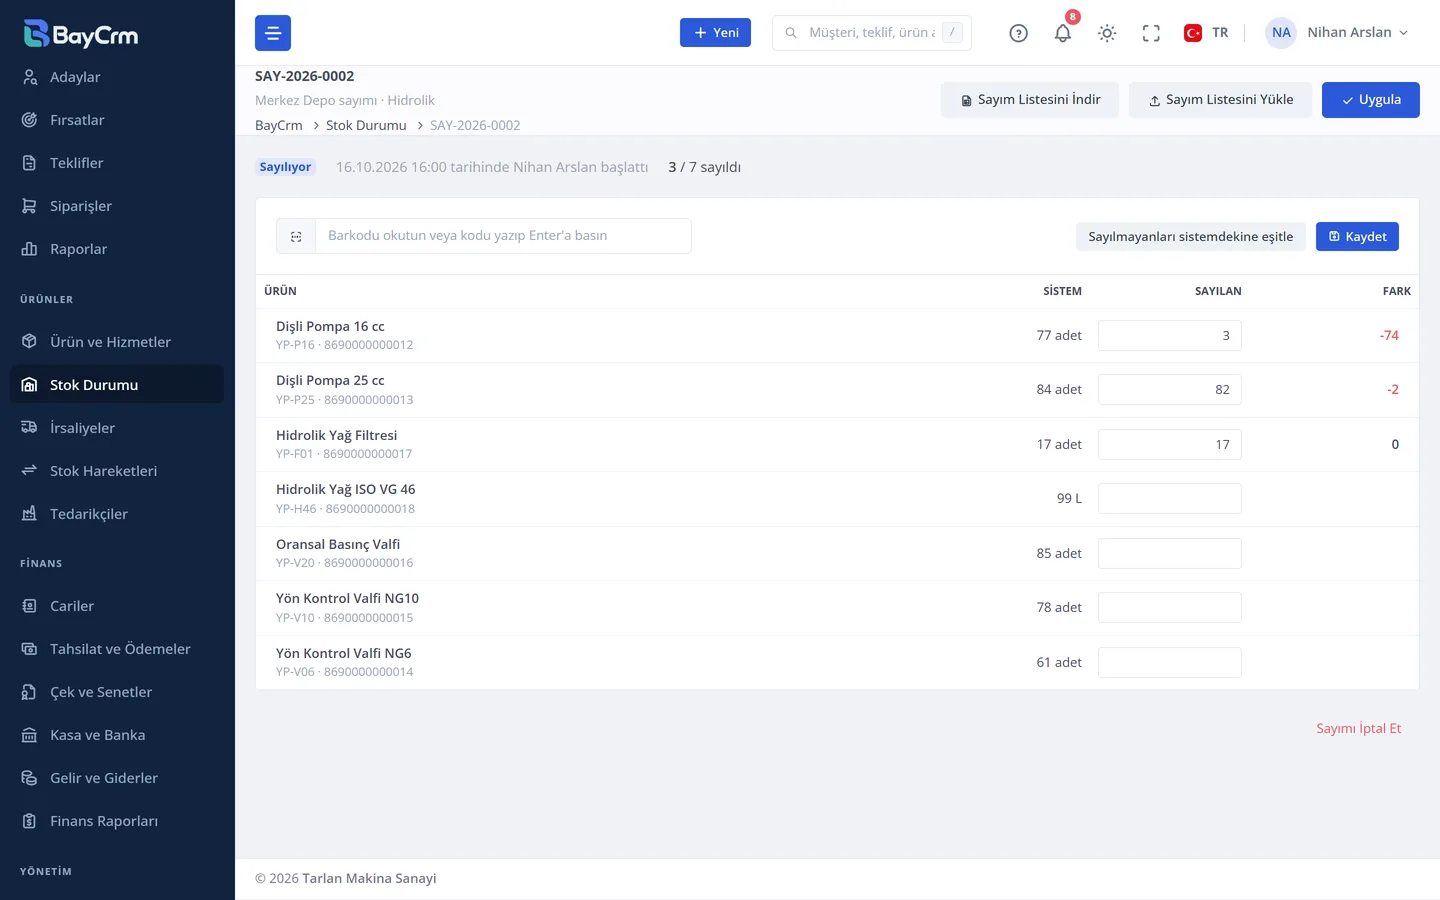1440x900 pixels.
Task: Toggle the light/dark theme sun icon
Action: click(x=1107, y=33)
